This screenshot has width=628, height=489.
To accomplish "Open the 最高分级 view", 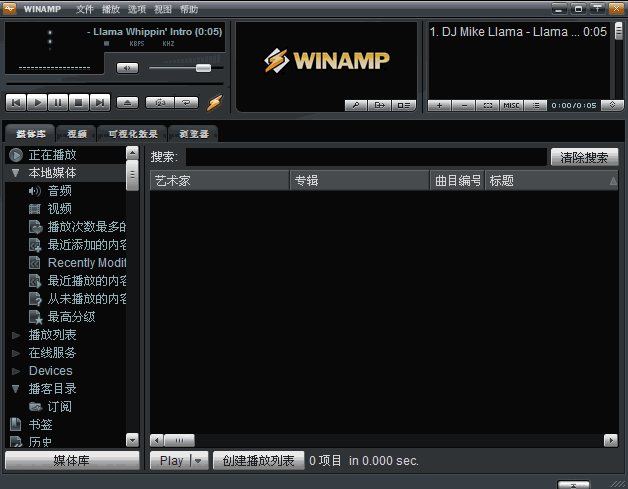I will click(71, 317).
